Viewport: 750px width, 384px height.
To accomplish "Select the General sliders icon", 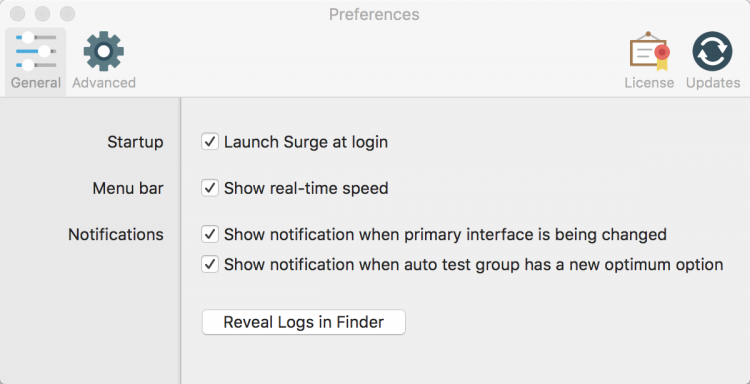I will point(36,51).
